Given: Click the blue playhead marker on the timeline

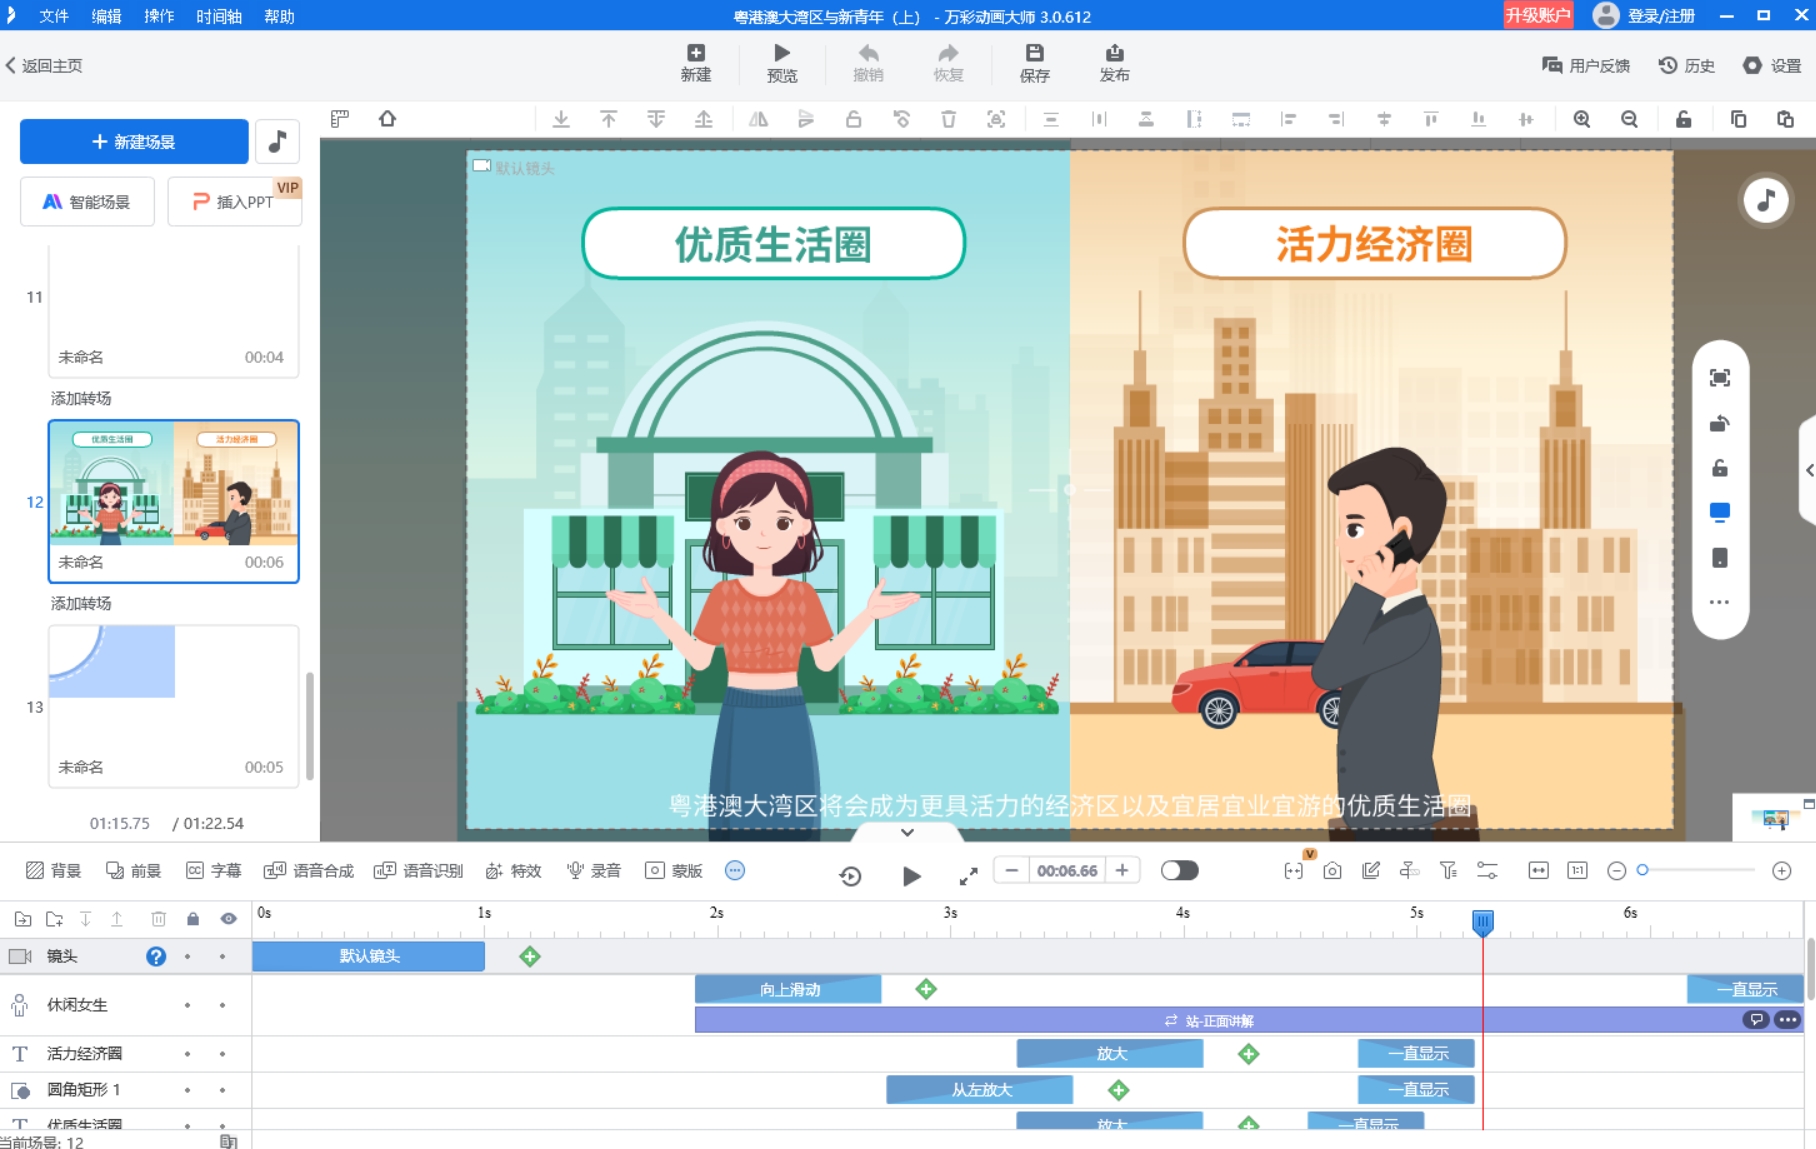Looking at the screenshot, I should tap(1483, 921).
